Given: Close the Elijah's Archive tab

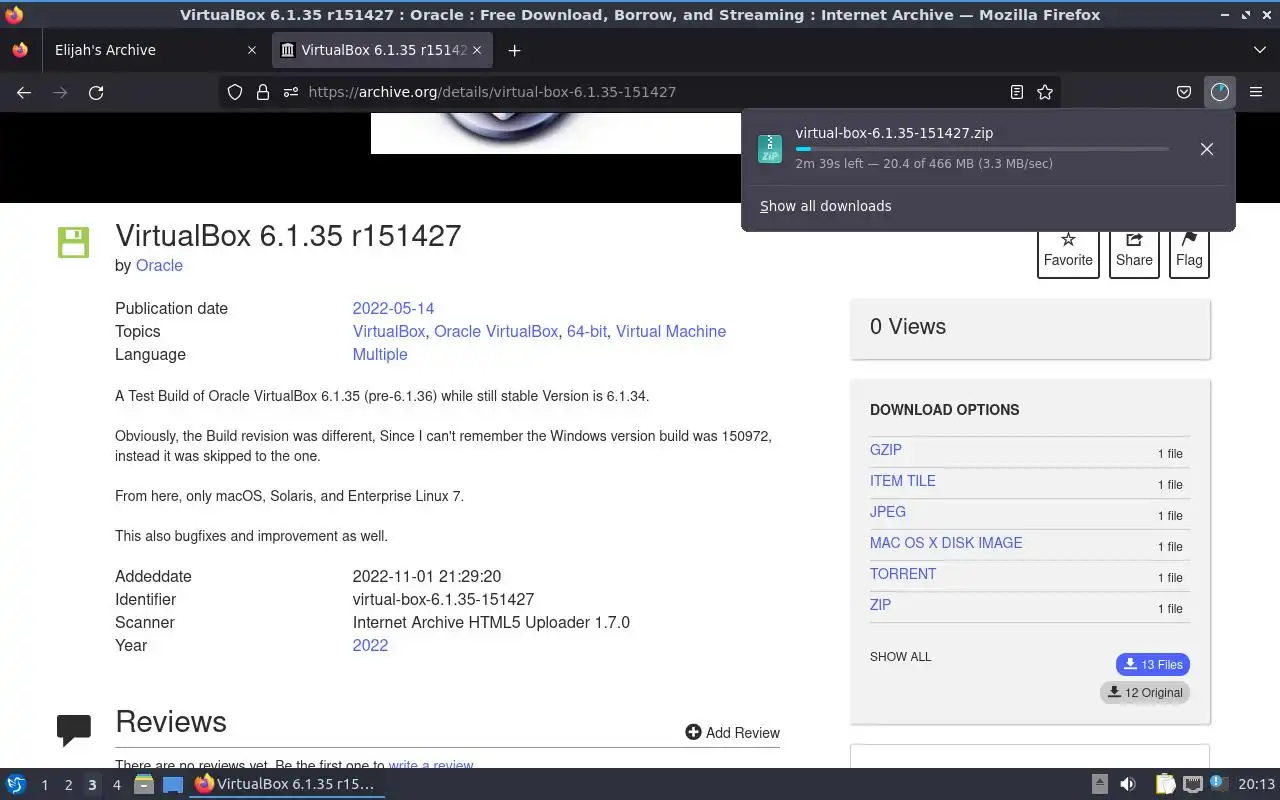Looking at the screenshot, I should tap(252, 50).
